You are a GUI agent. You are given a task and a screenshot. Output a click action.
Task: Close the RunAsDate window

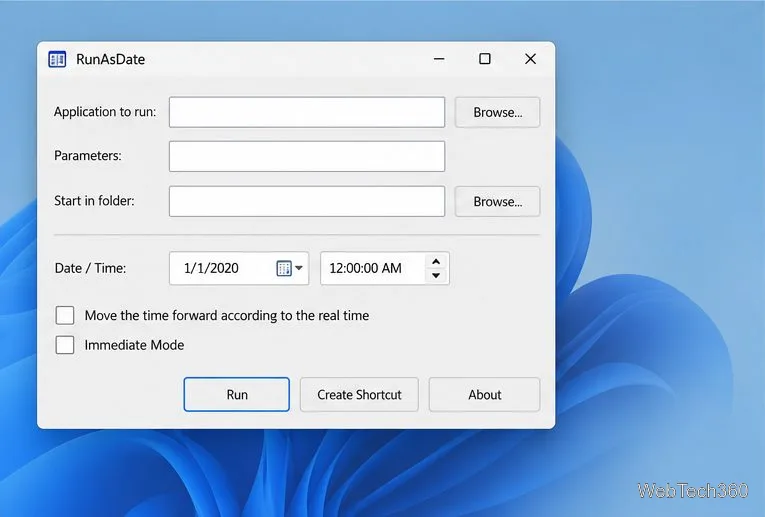pyautogui.click(x=530, y=59)
